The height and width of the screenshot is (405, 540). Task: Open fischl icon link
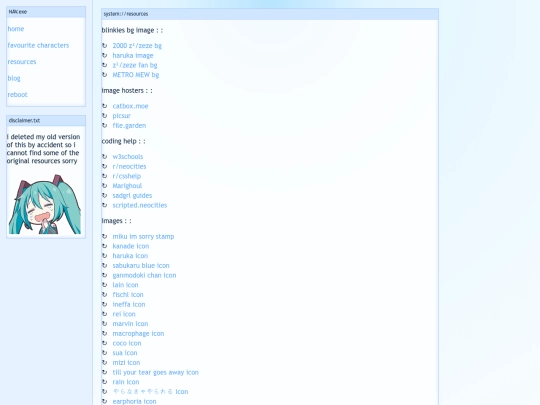[128, 295]
